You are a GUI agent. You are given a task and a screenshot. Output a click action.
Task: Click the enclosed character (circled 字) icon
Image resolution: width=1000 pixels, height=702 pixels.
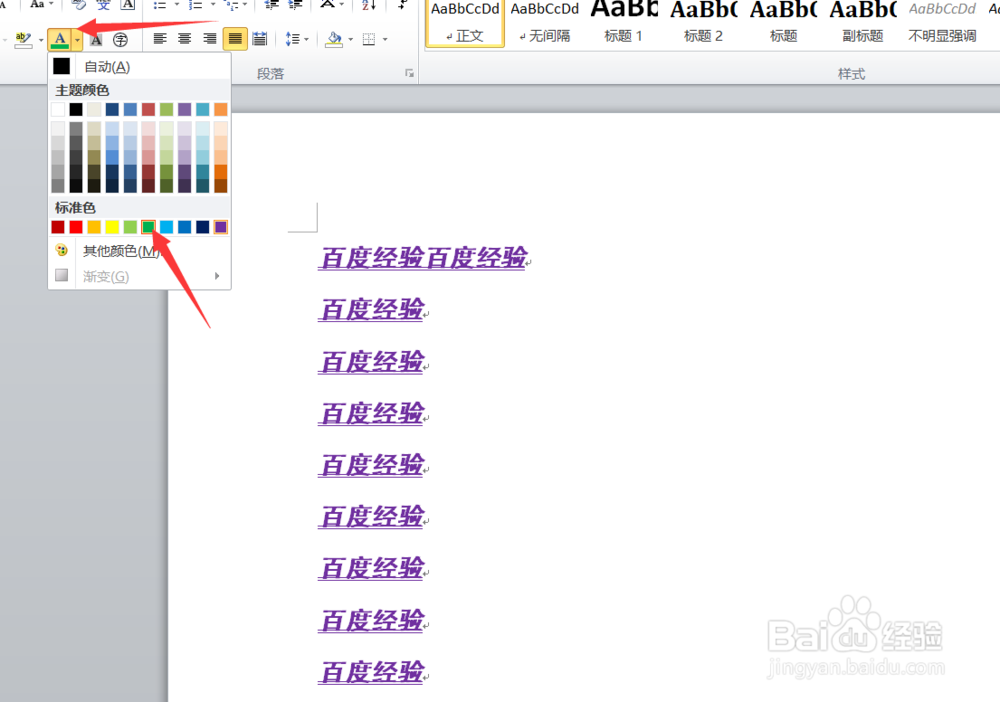coord(120,40)
